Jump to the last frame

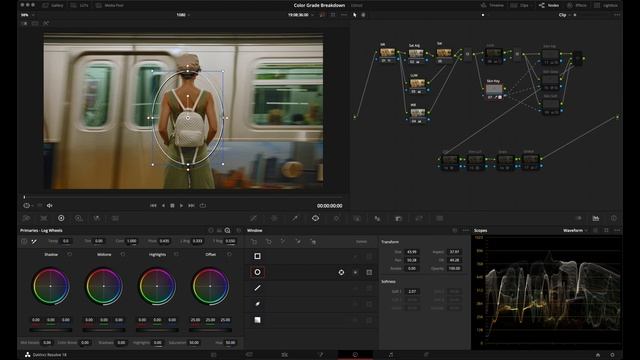pos(191,206)
